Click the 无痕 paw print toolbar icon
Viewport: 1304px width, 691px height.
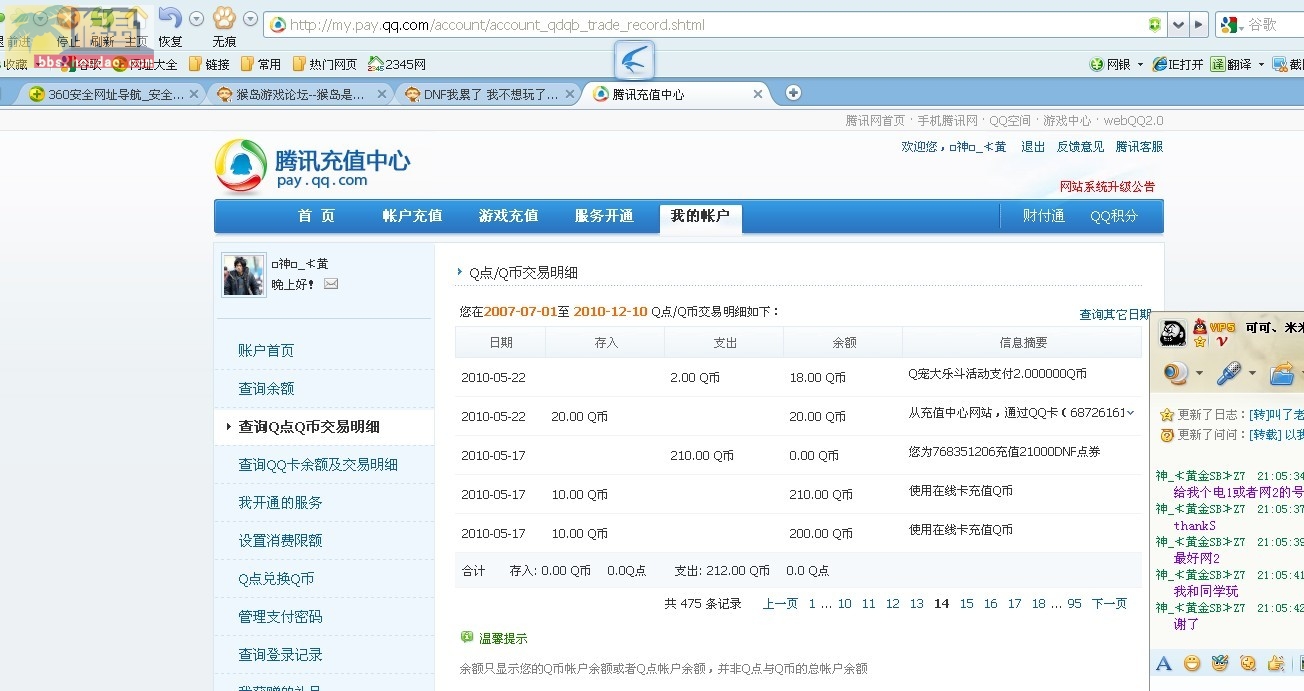tap(224, 18)
